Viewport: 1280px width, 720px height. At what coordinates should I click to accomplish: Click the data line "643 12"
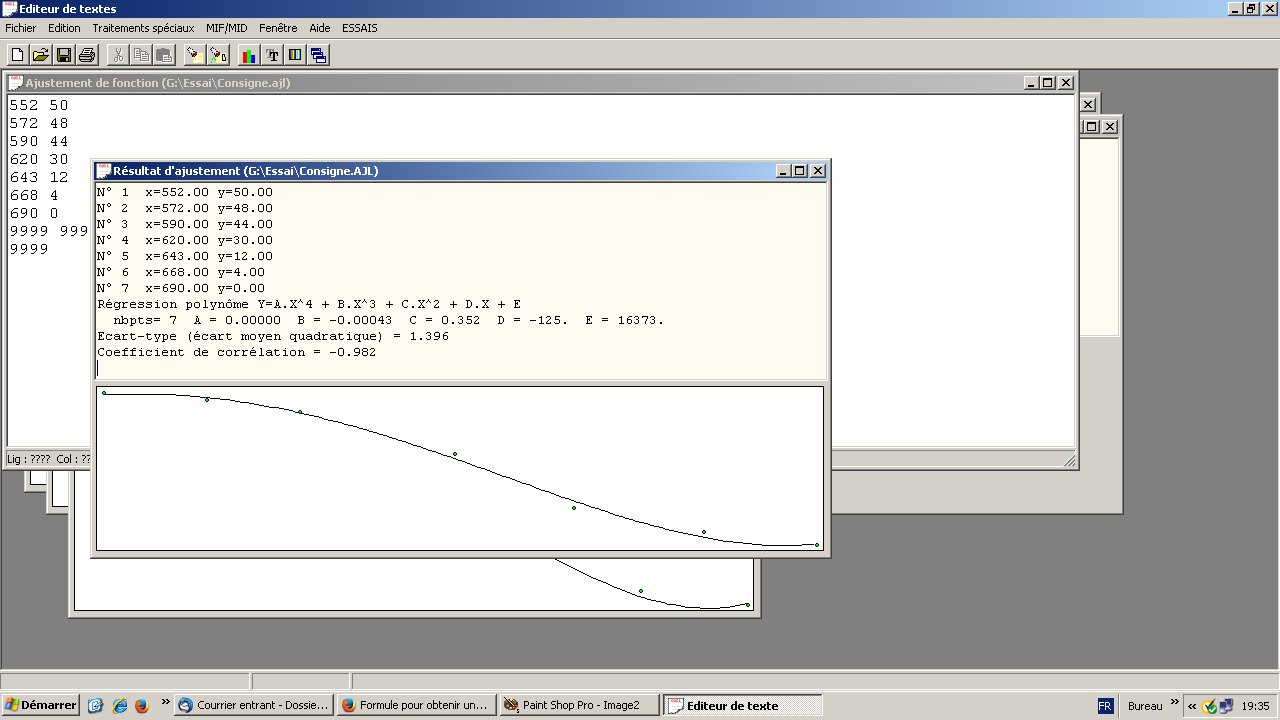pos(39,177)
